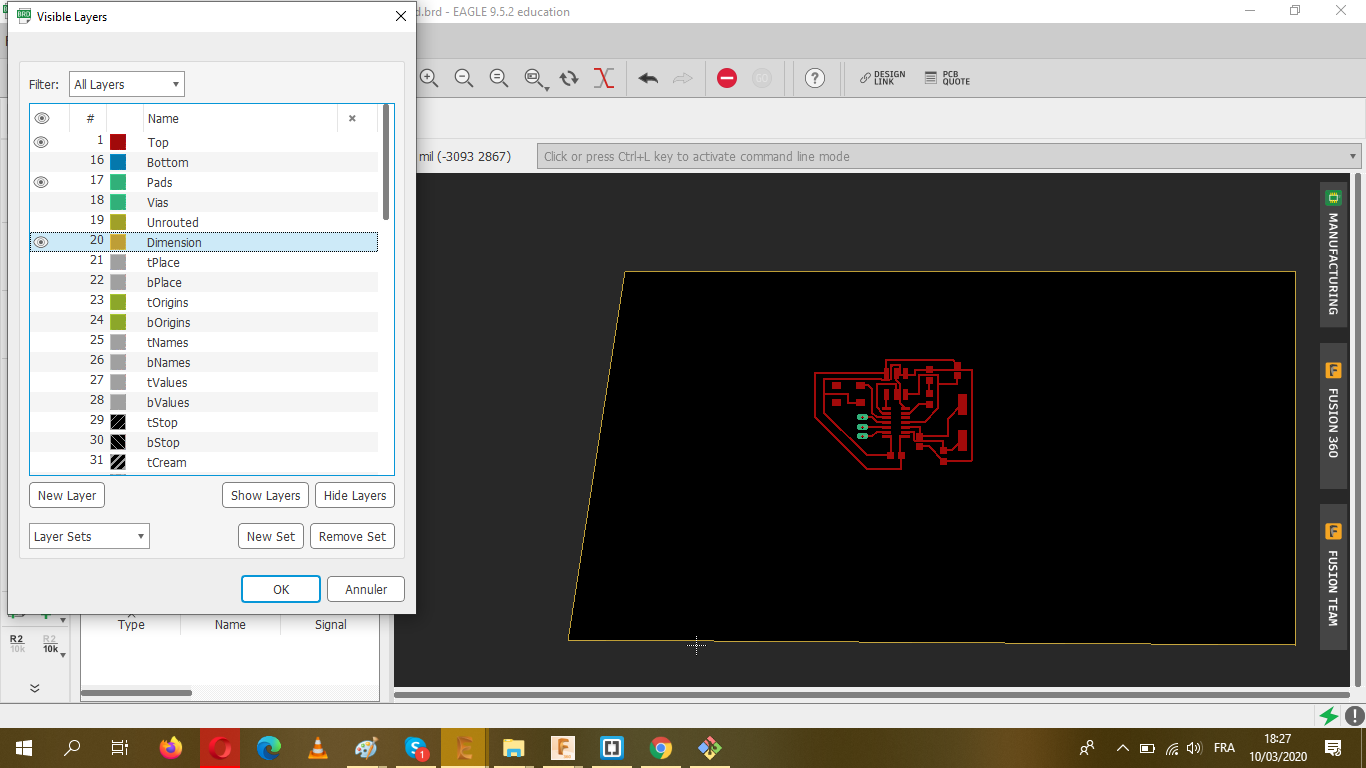This screenshot has height=768, width=1366.
Task: Select the tCream layer row
Action: pos(204,462)
